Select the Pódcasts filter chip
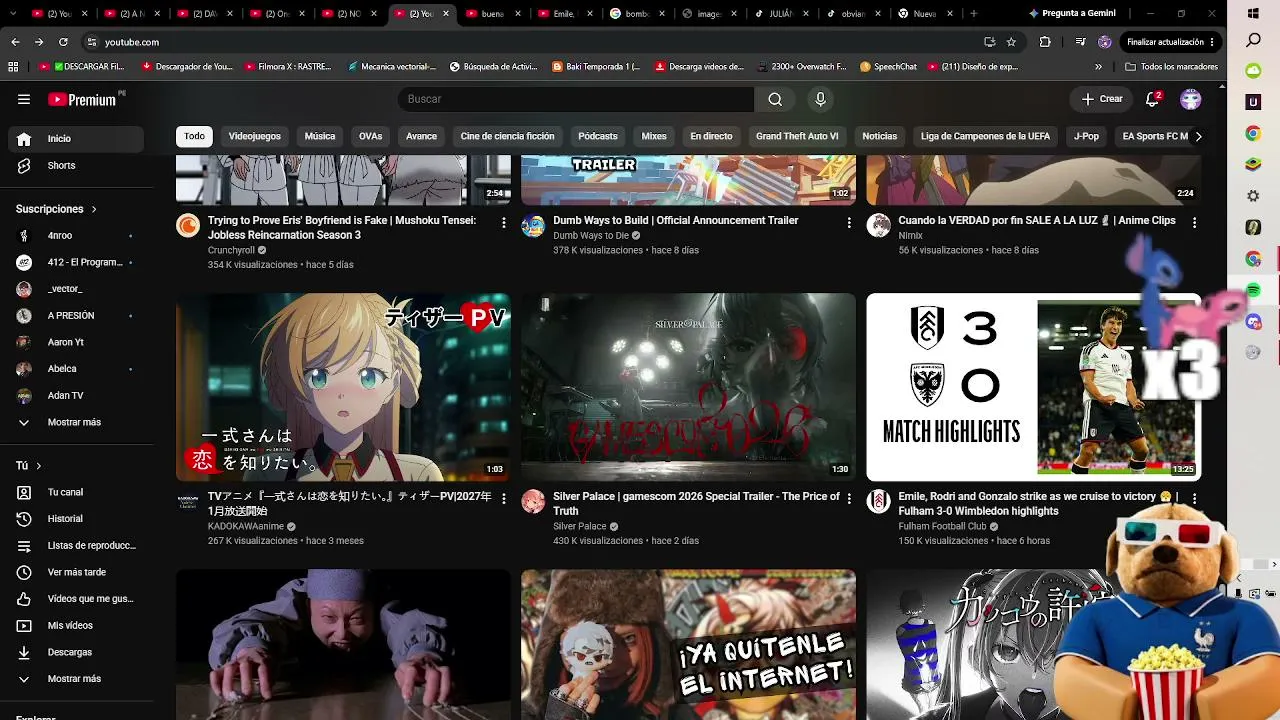 (598, 136)
